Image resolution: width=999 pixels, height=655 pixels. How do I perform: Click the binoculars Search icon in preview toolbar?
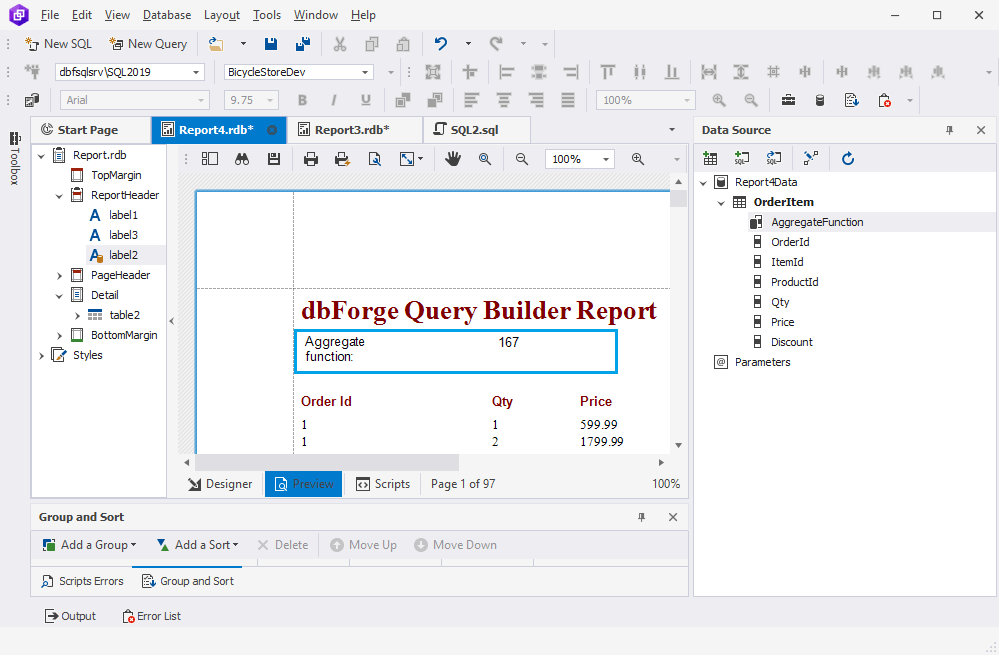[x=242, y=159]
